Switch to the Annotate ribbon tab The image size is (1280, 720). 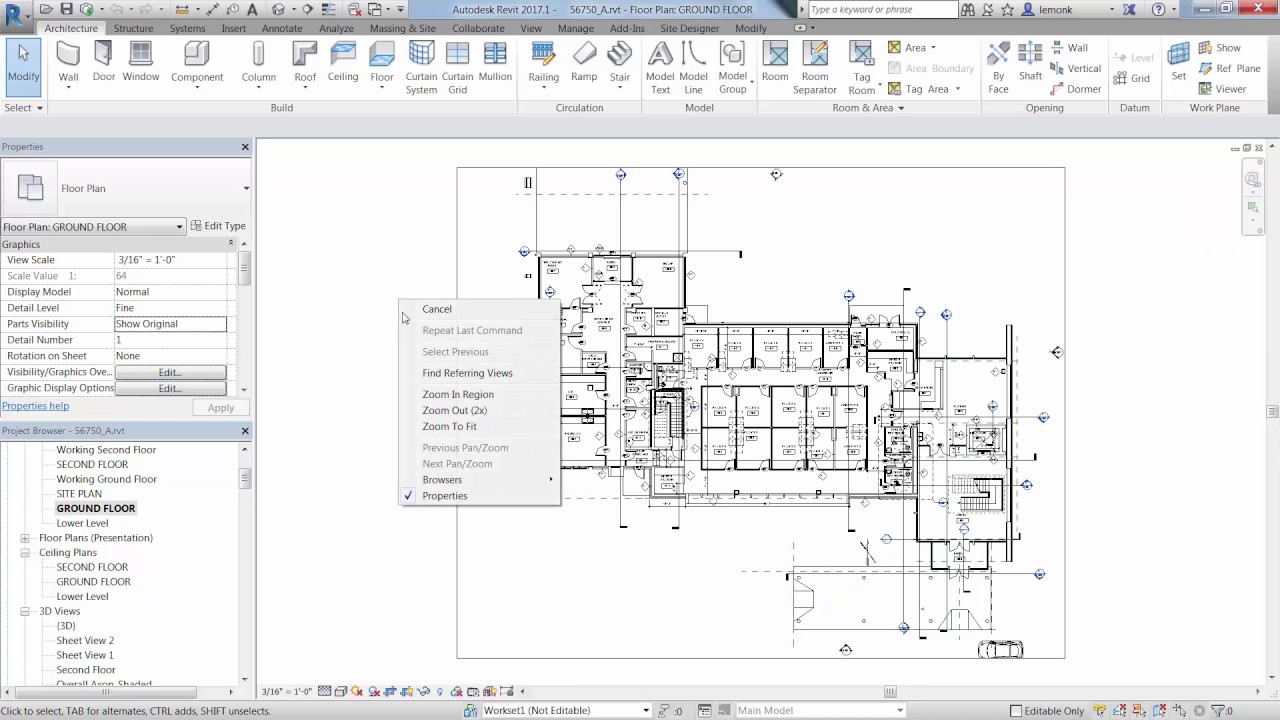(x=282, y=28)
